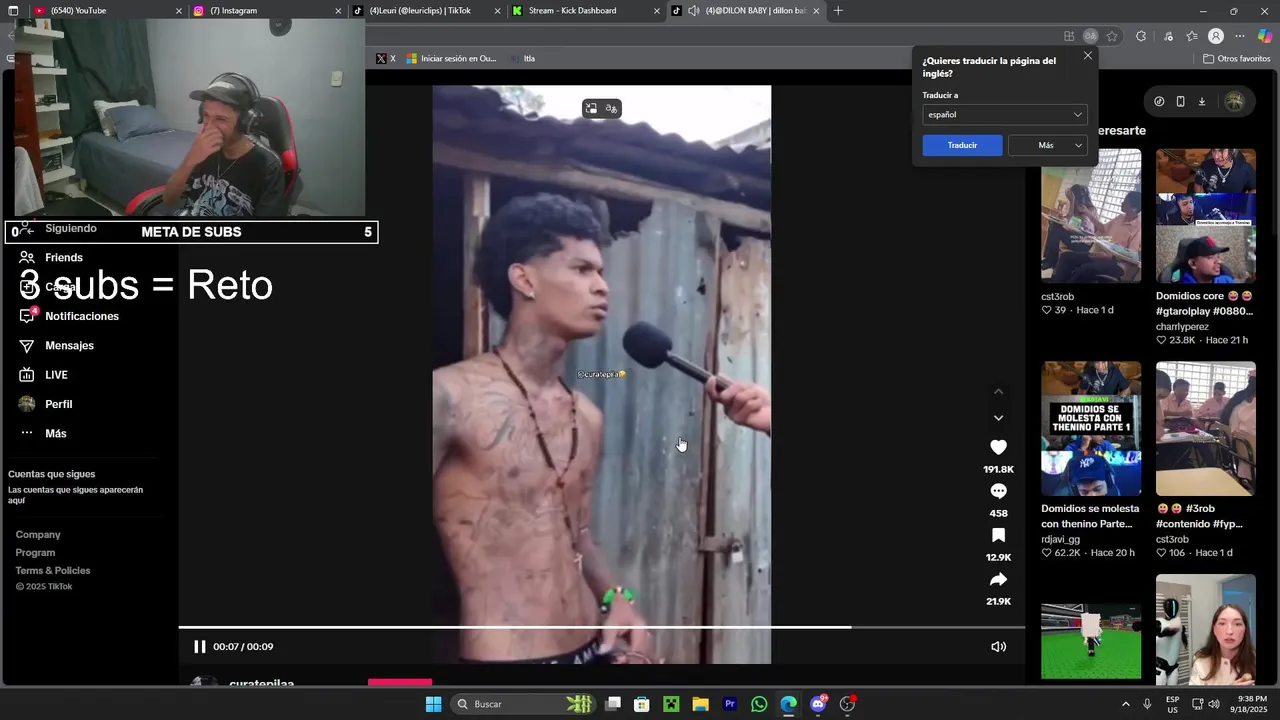Open the Copilot icon in the browser
Screen dimensions: 1280x720
(1265, 36)
